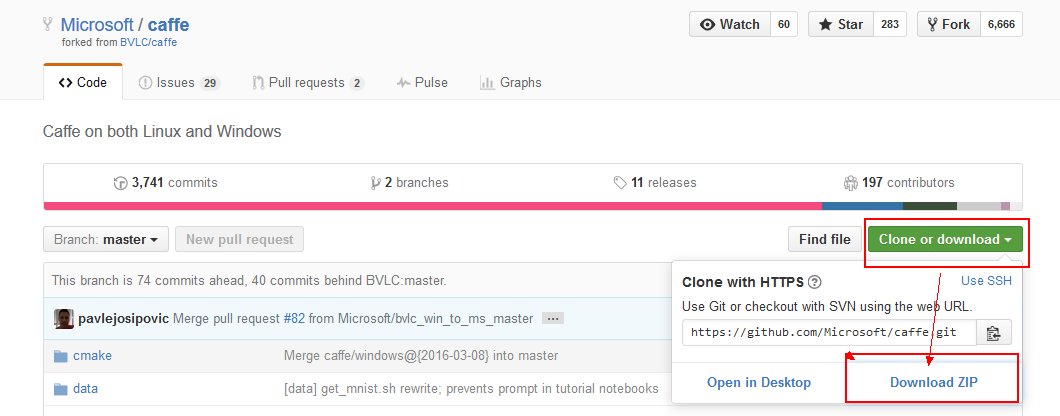
Task: Fork the repository
Action: click(948, 24)
